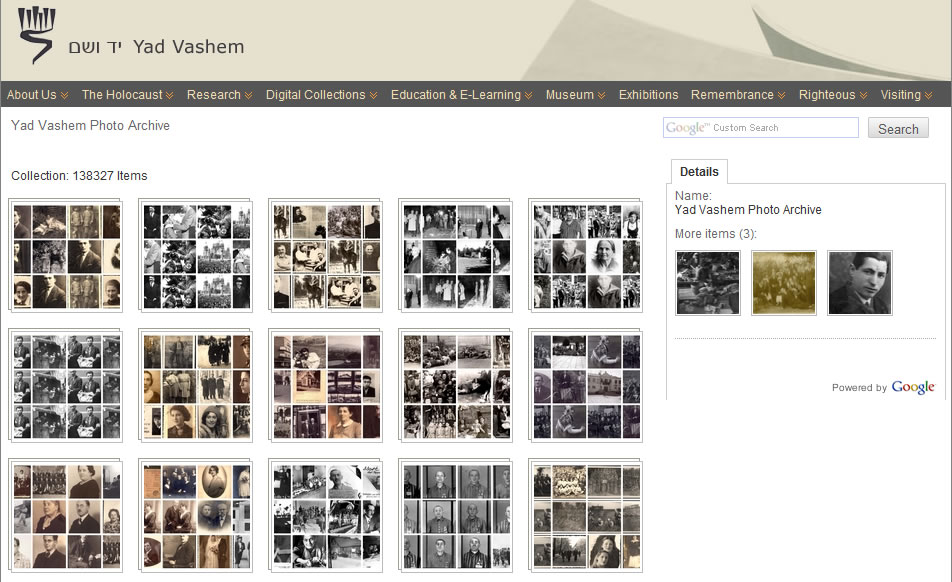Expand the chevron beside Remembrance
This screenshot has height=582, width=952.
[x=781, y=96]
